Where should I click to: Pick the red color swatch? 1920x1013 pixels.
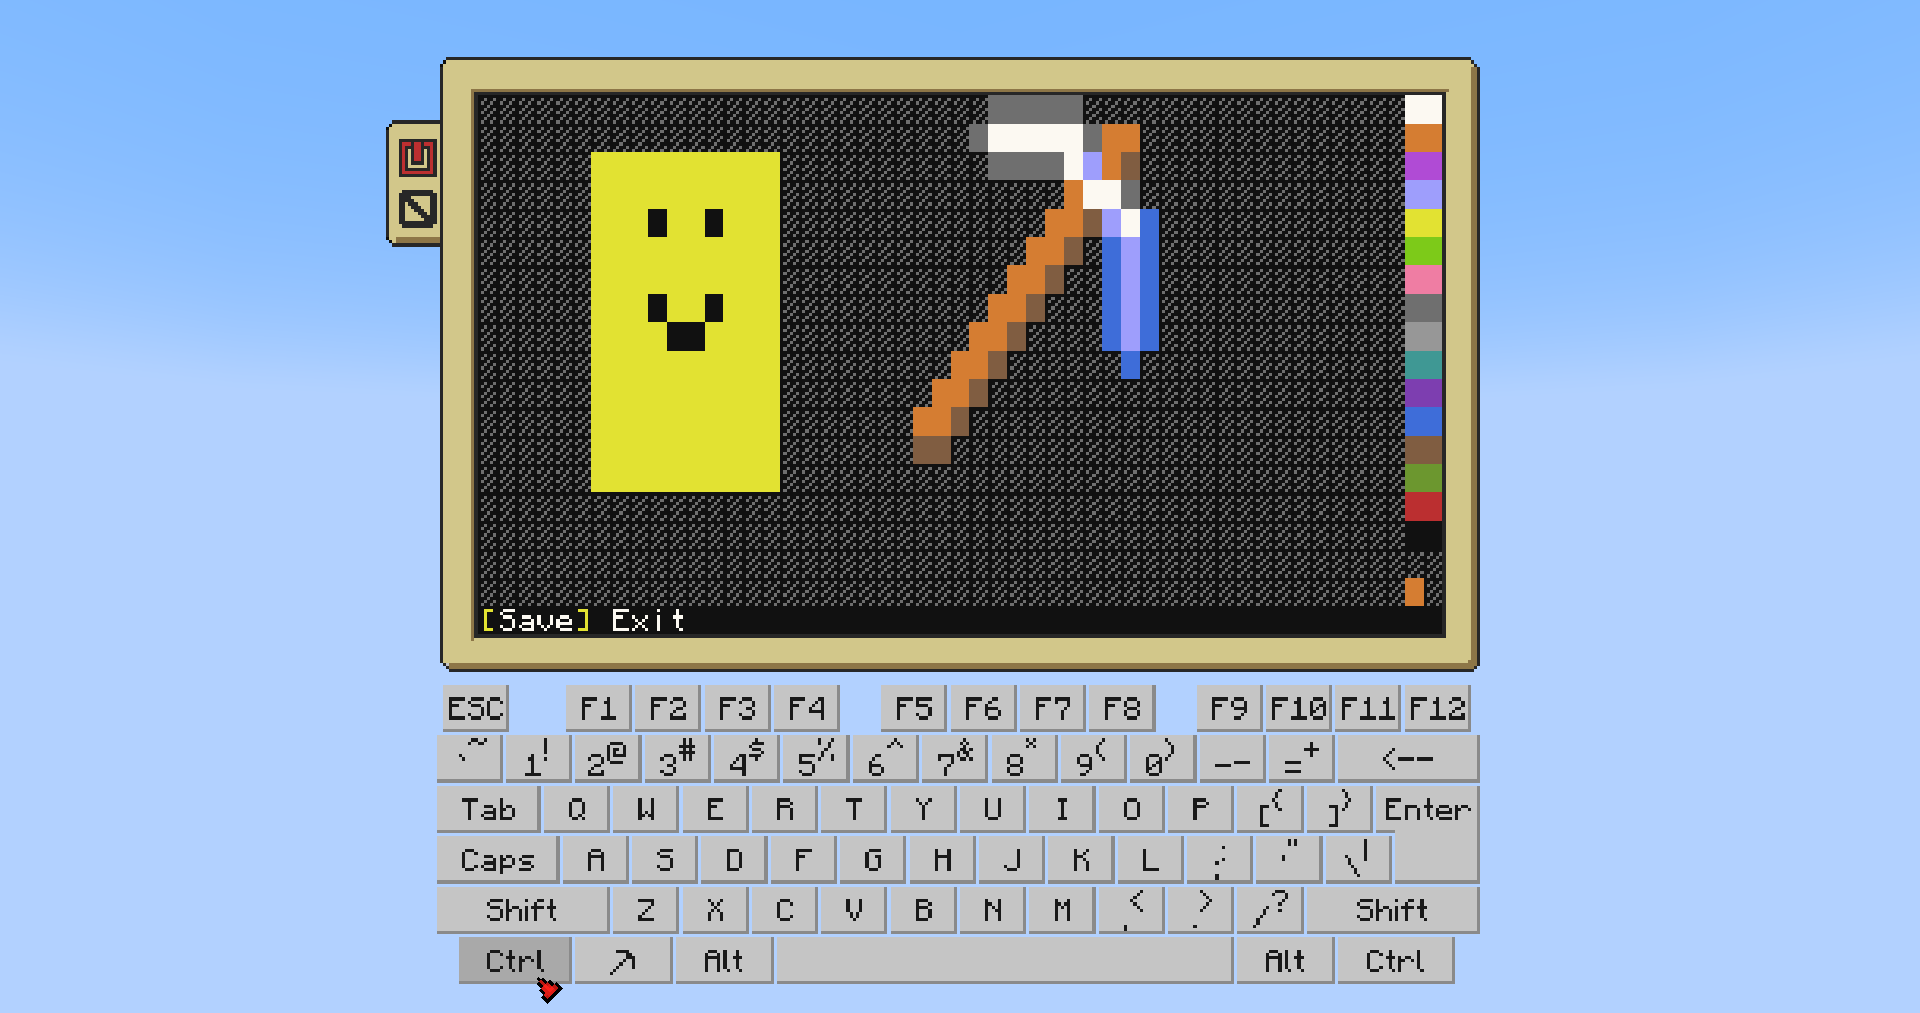pyautogui.click(x=1423, y=507)
